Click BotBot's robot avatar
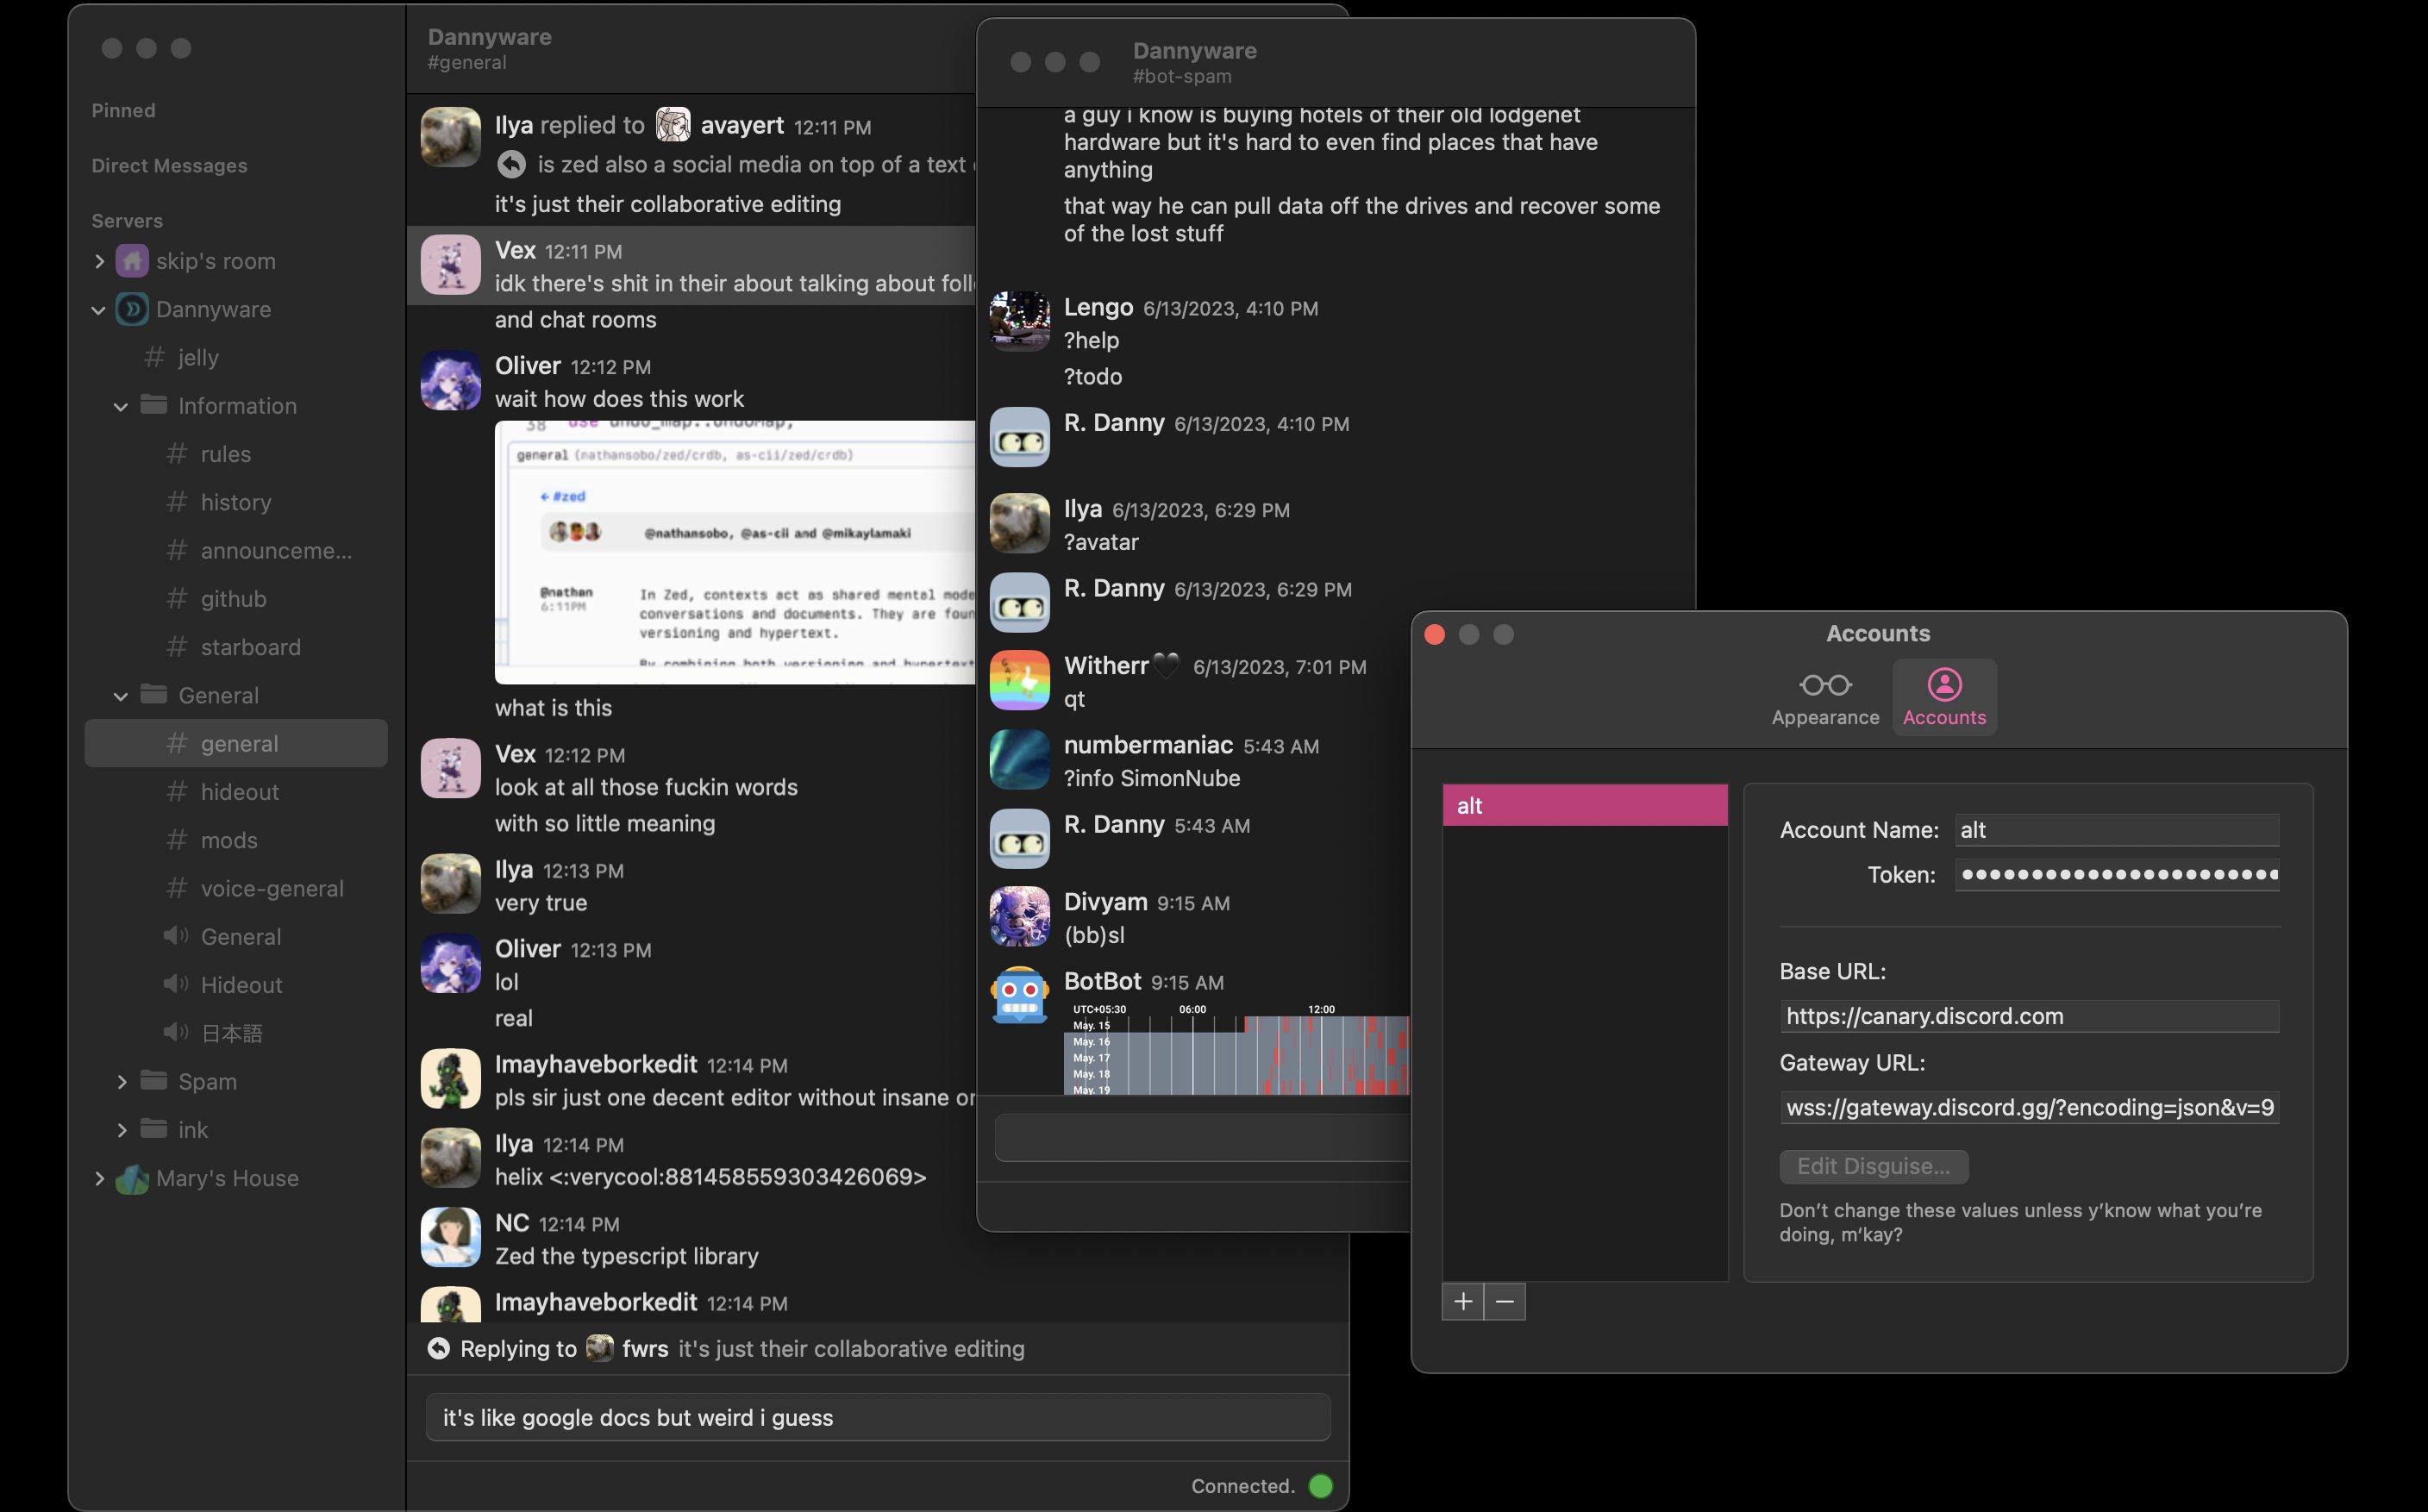This screenshot has width=2428, height=1512. (x=1019, y=995)
